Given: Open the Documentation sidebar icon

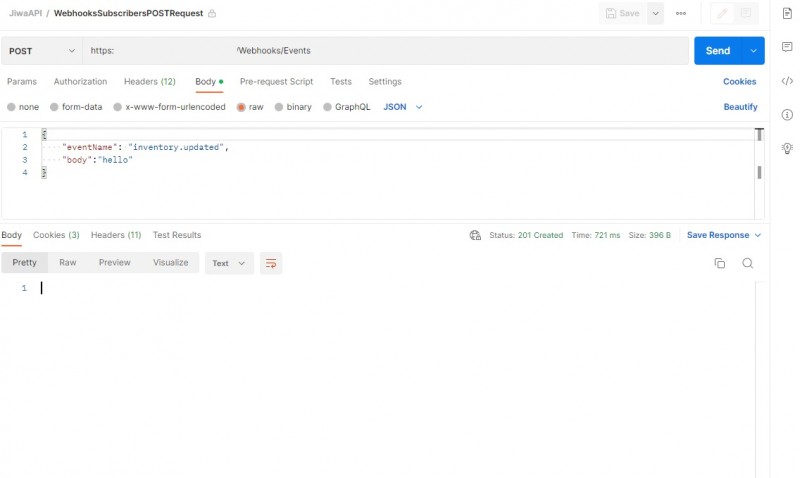Looking at the screenshot, I should (x=787, y=13).
